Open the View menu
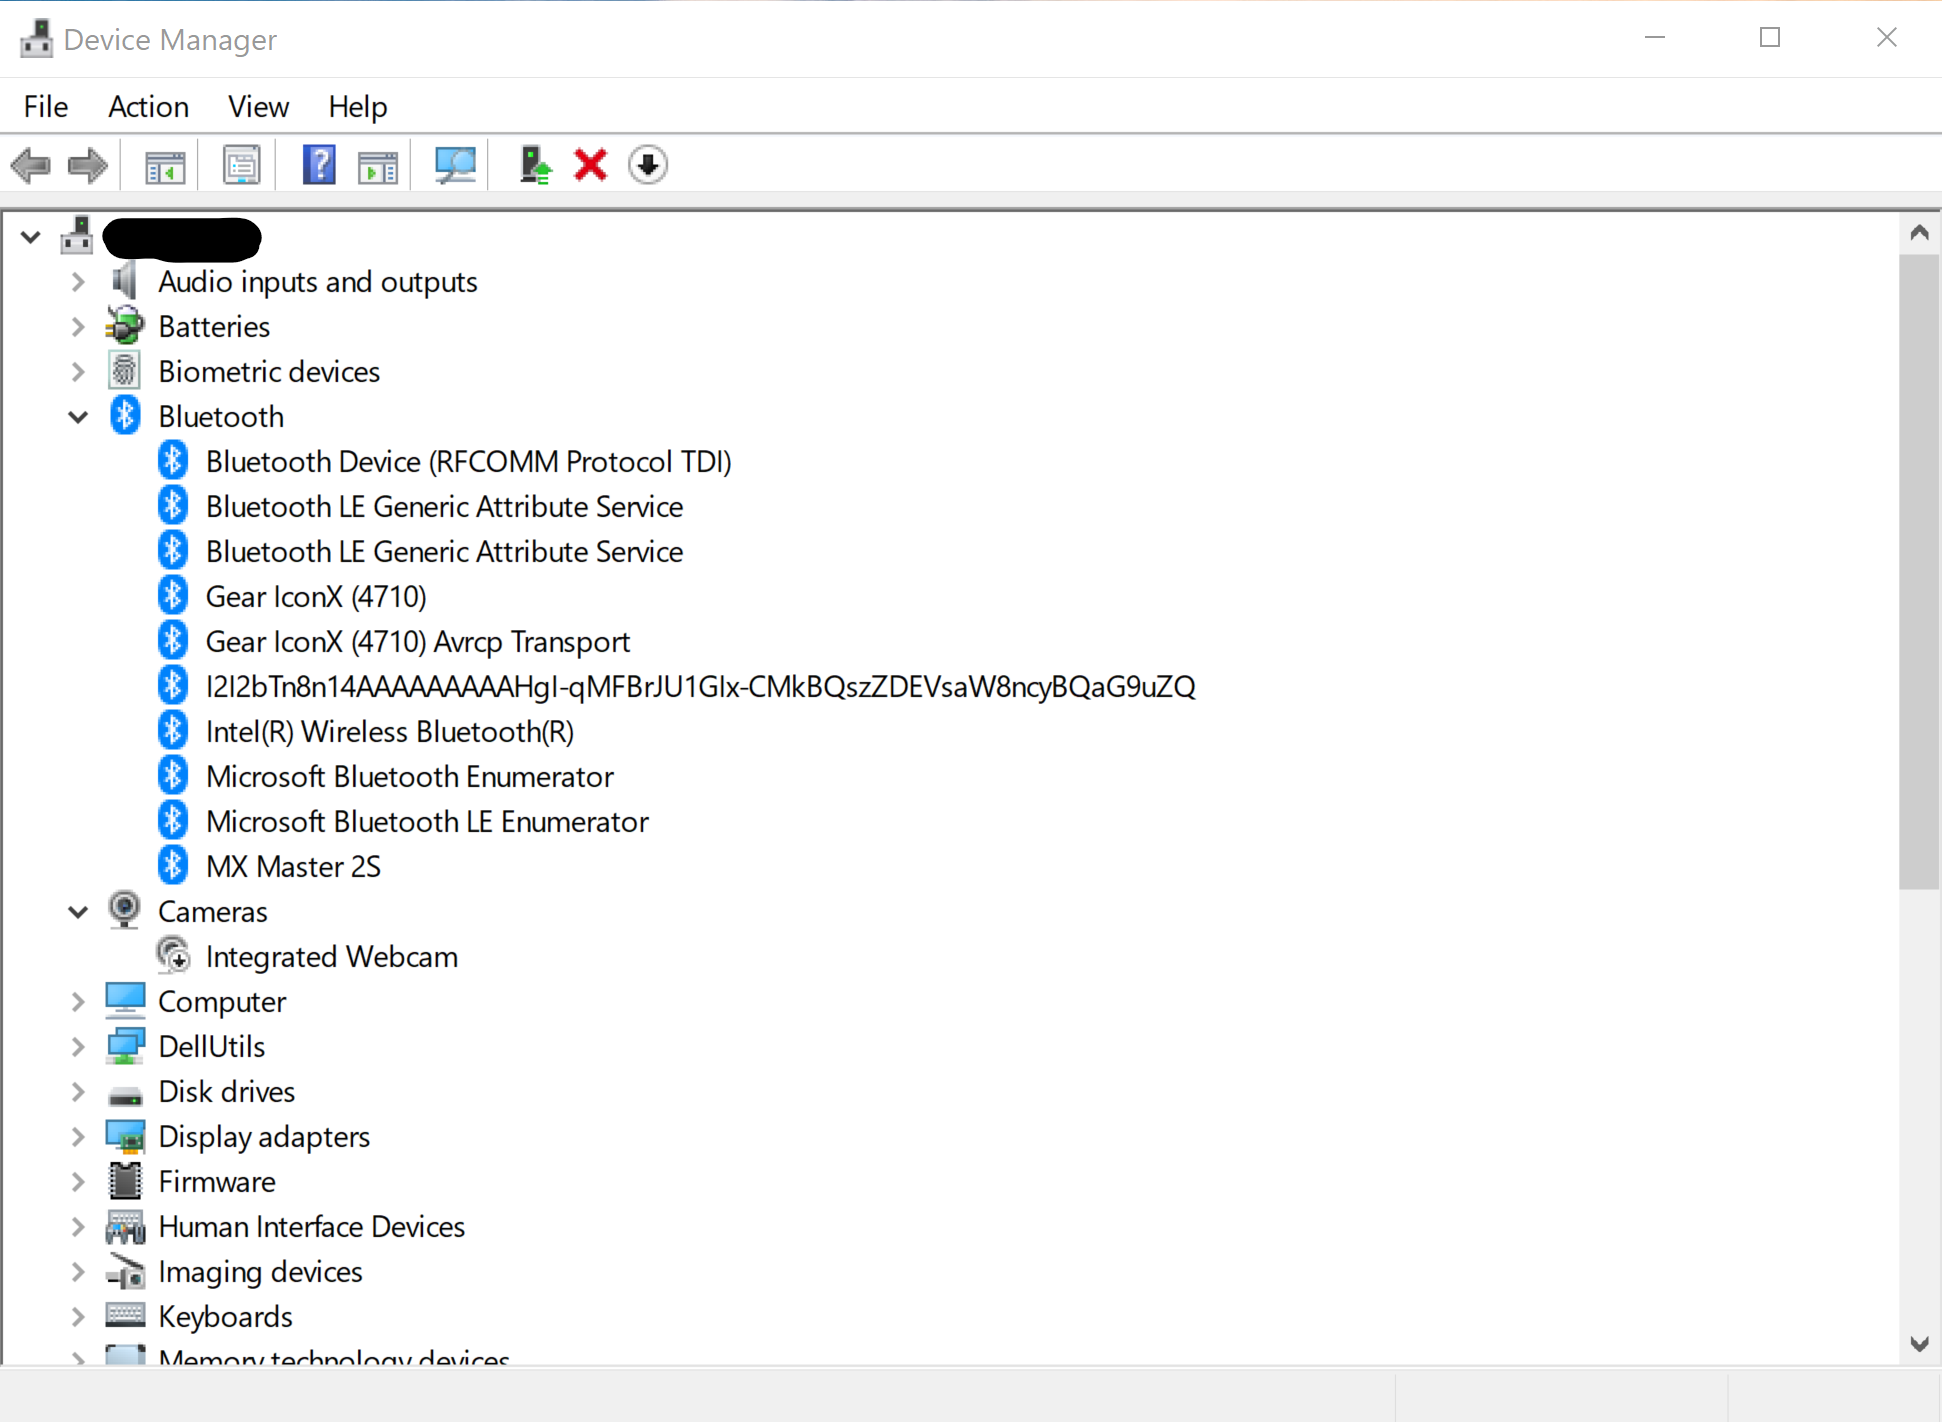The width and height of the screenshot is (1942, 1422). tap(258, 106)
